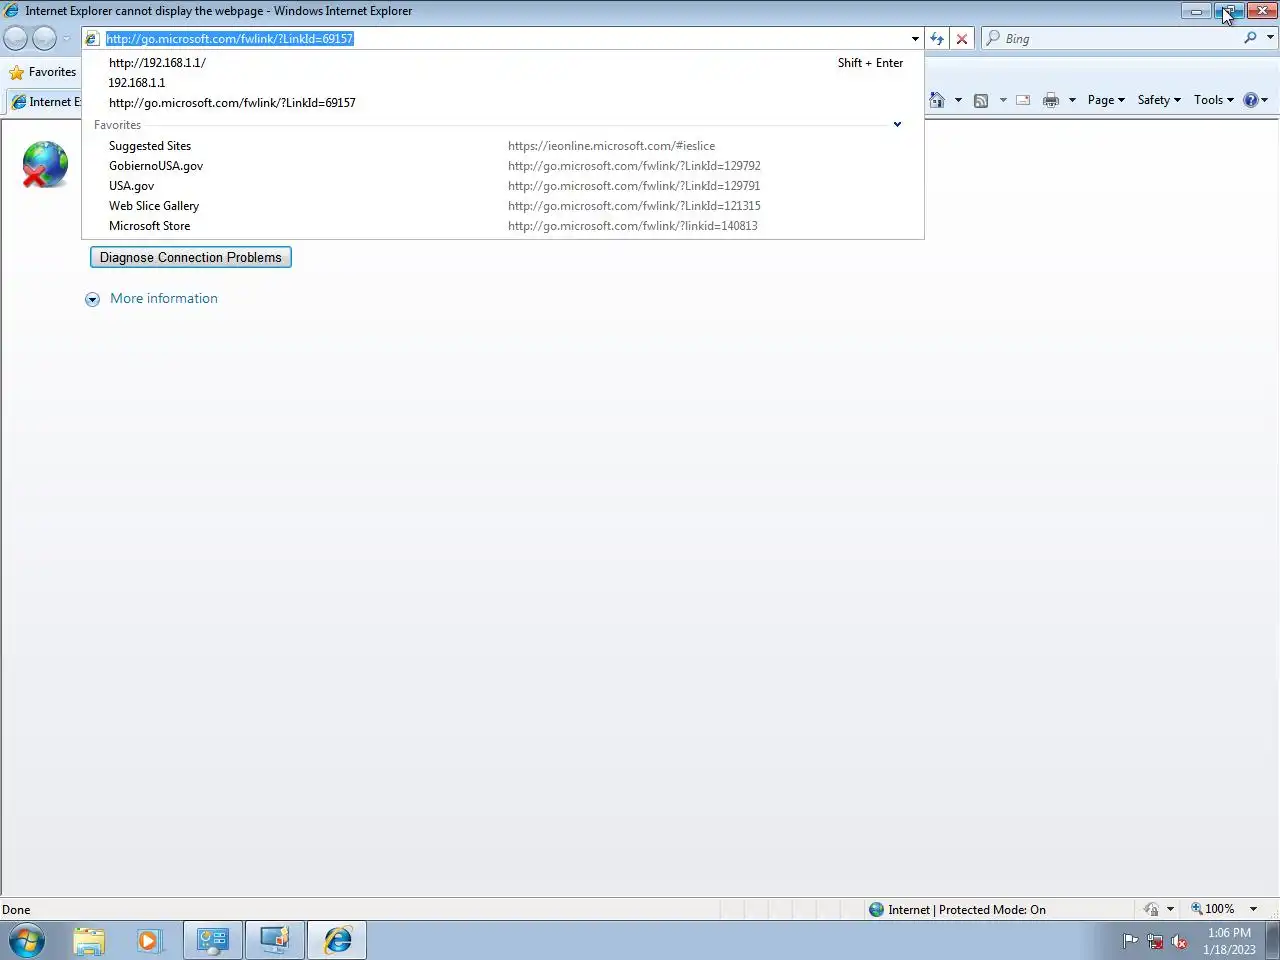Screen dimensions: 1280x960
Task: Open the recent pages dropdown arrow
Action: tap(67, 39)
